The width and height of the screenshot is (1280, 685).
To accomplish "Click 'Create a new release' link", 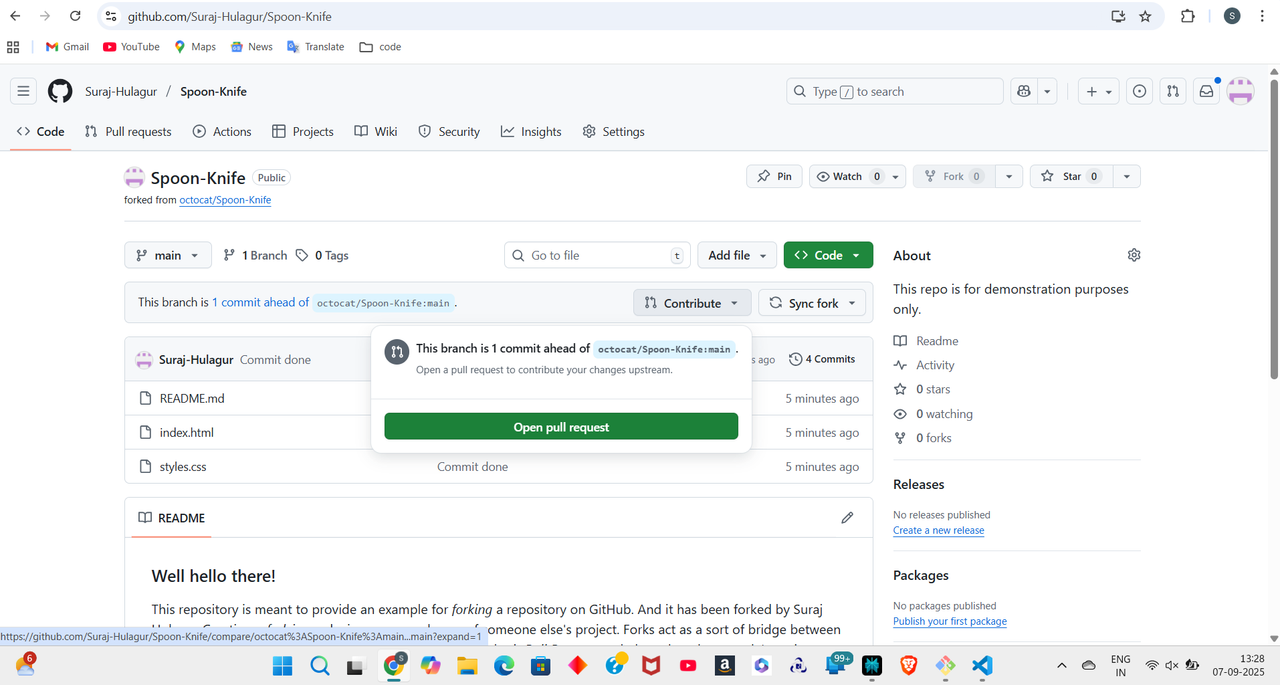I will [938, 530].
